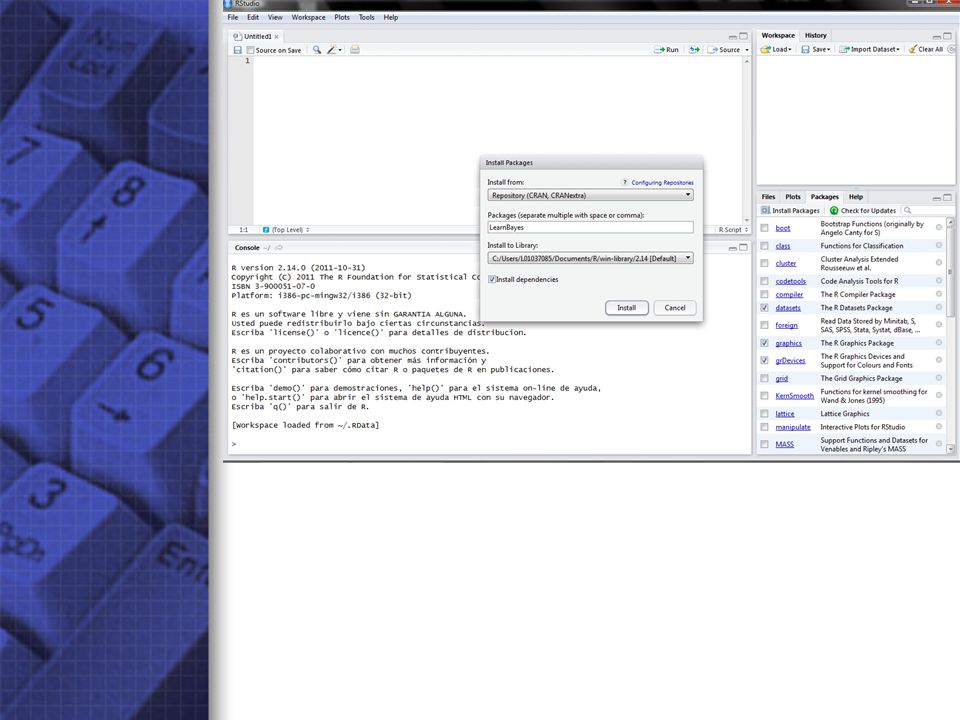Image resolution: width=960 pixels, height=720 pixels.
Task: Click the Packages field containing LearnBayes
Action: [x=590, y=227]
